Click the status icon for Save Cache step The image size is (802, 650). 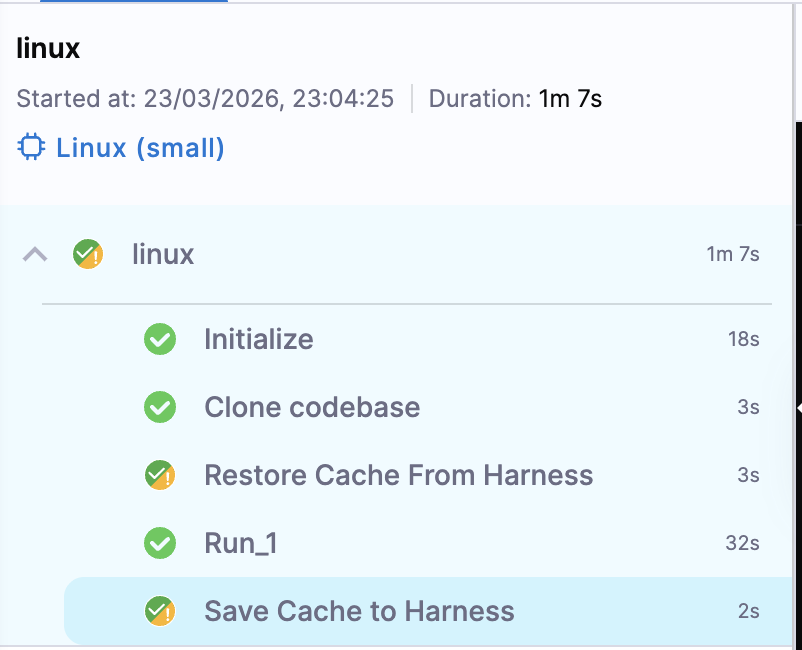coord(160,611)
